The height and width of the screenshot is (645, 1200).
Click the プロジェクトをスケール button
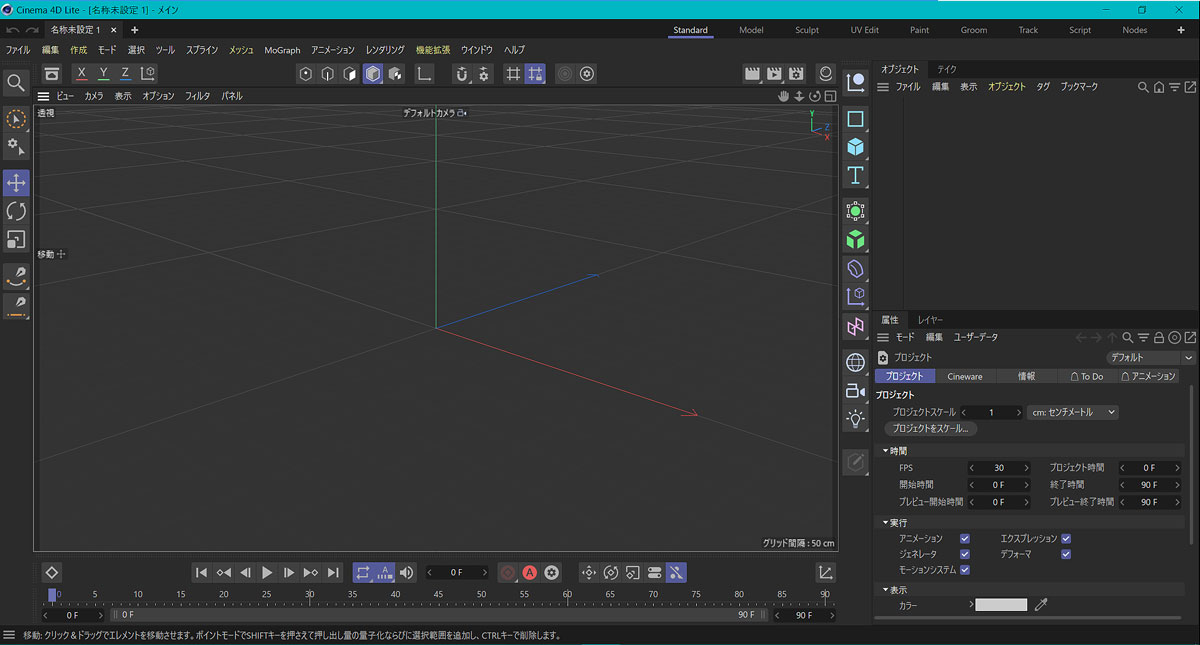tap(930, 428)
